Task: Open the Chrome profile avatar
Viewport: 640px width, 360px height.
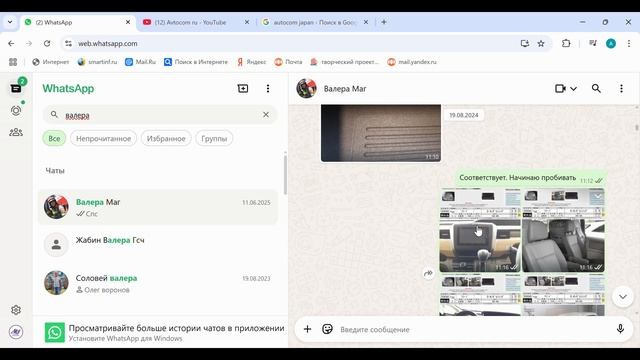Action: 611,44
